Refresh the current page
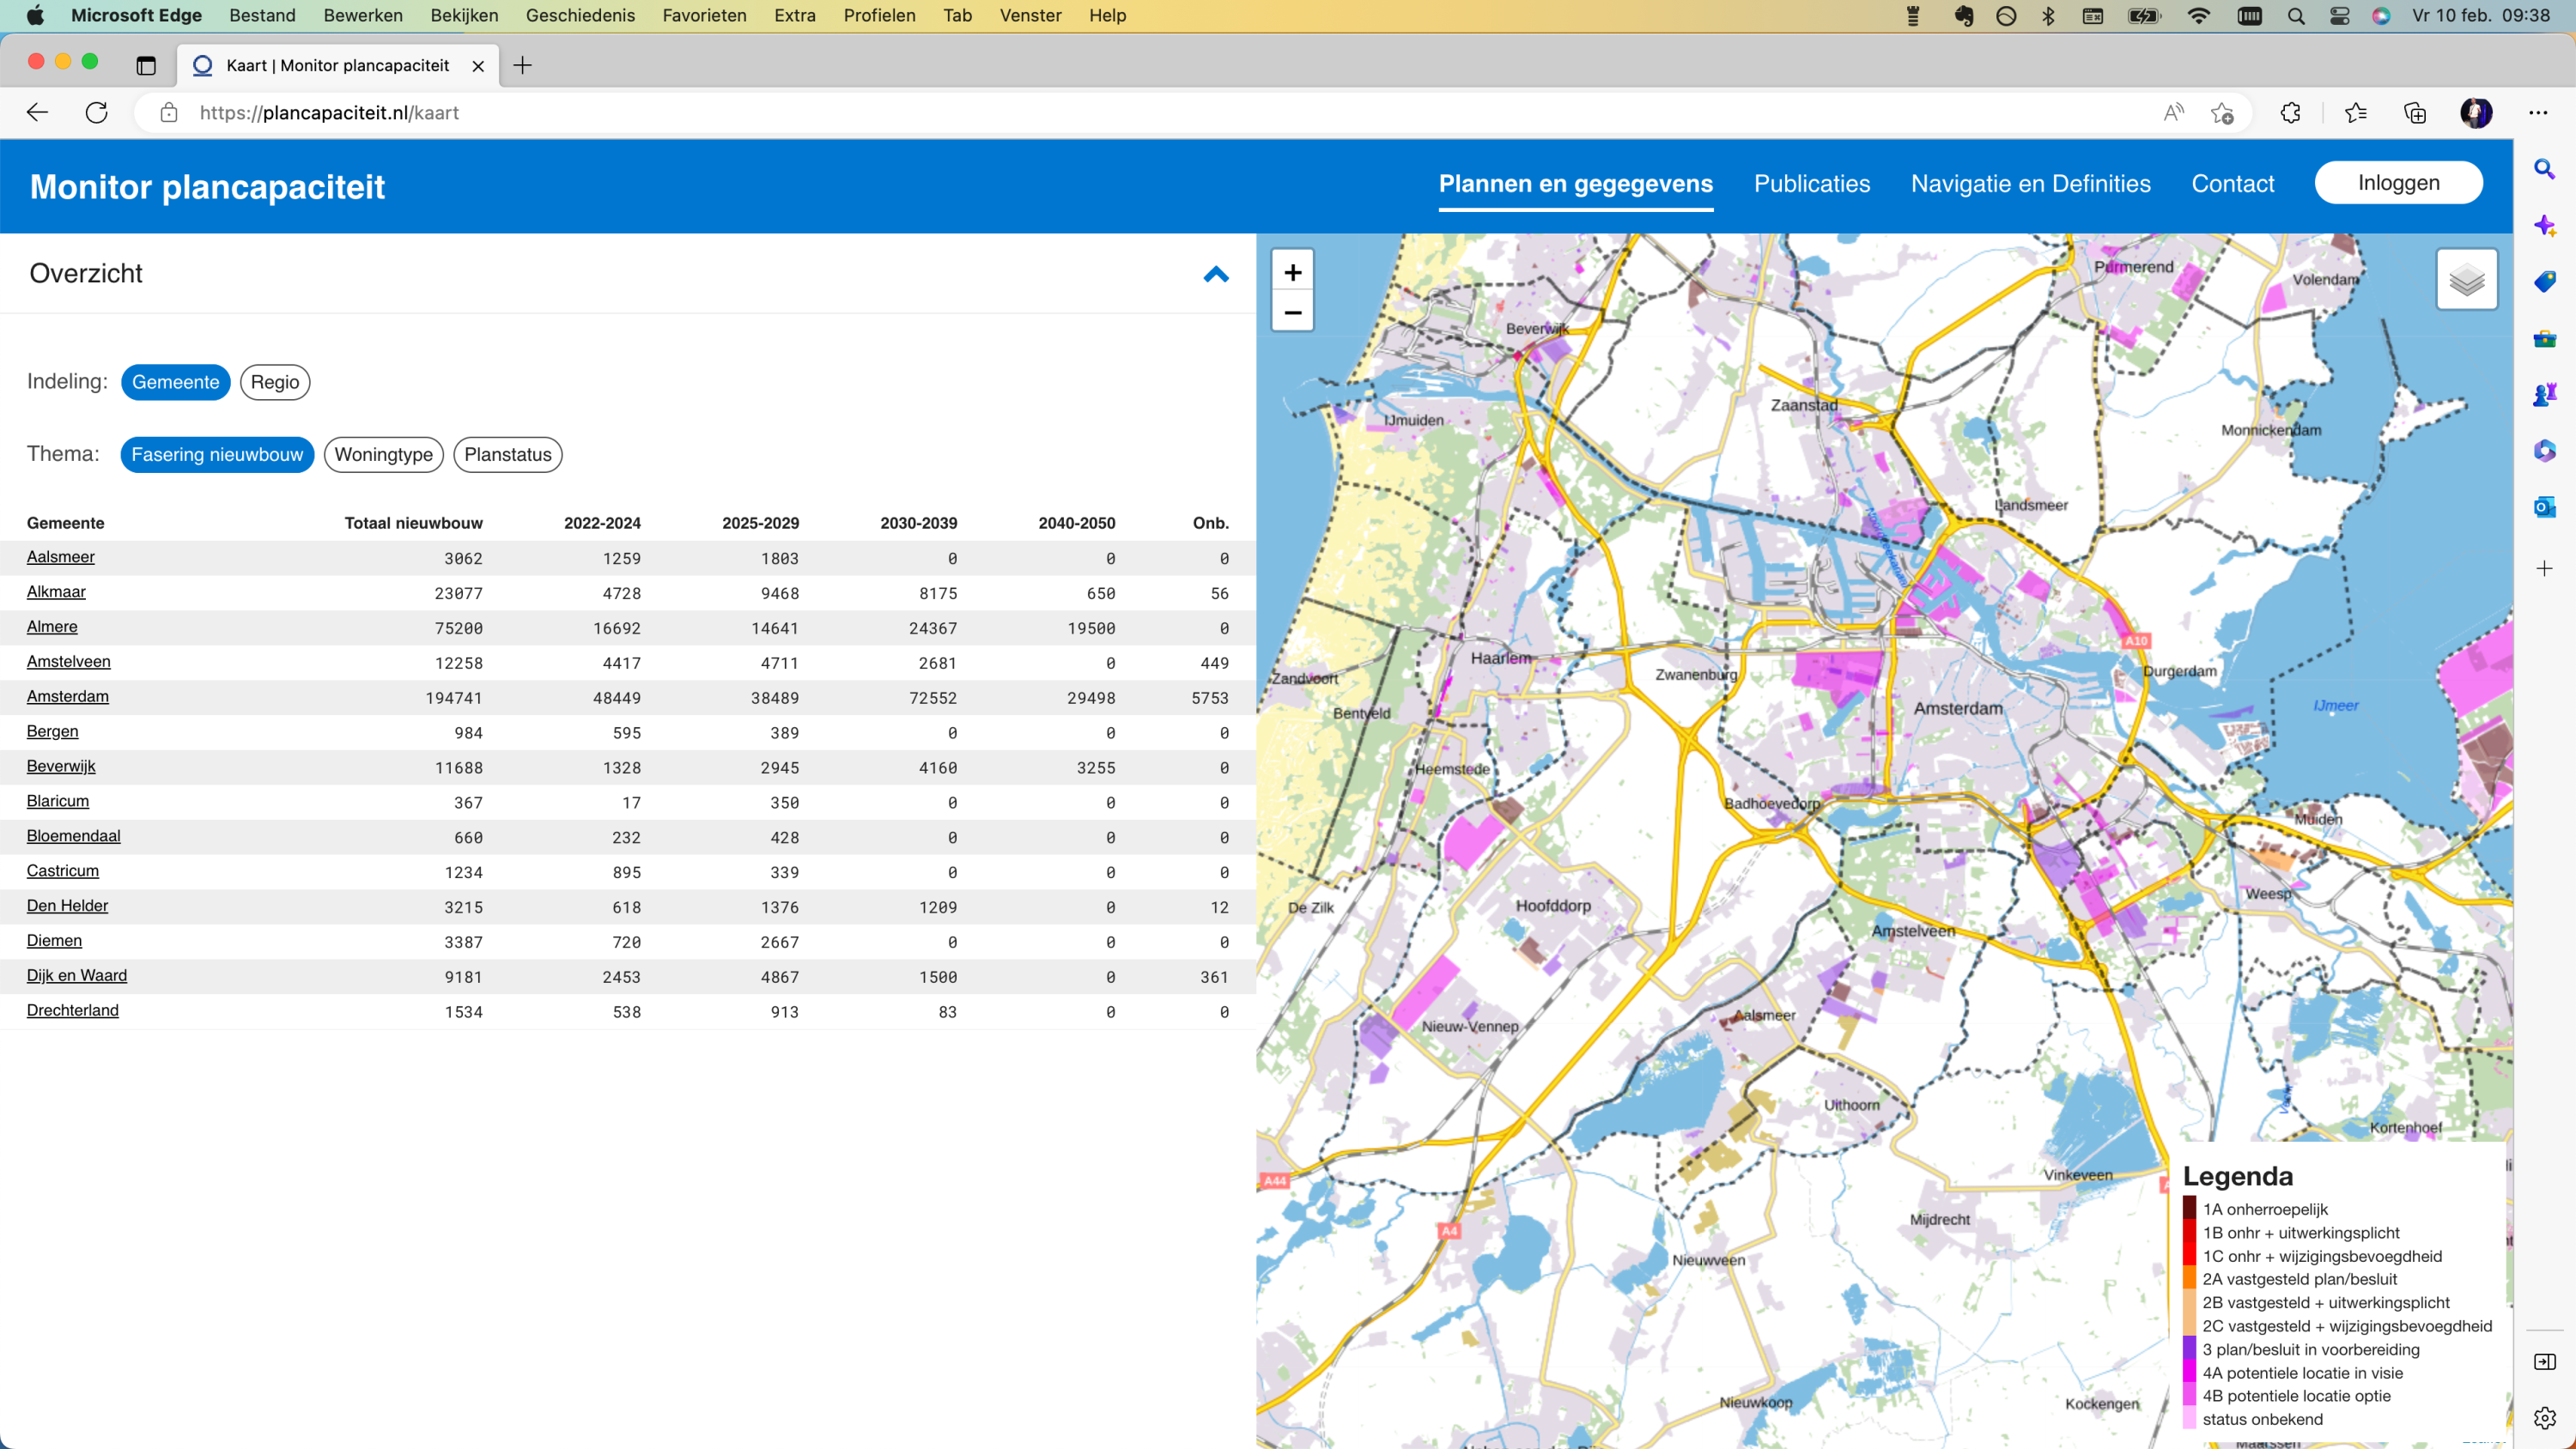 click(97, 113)
